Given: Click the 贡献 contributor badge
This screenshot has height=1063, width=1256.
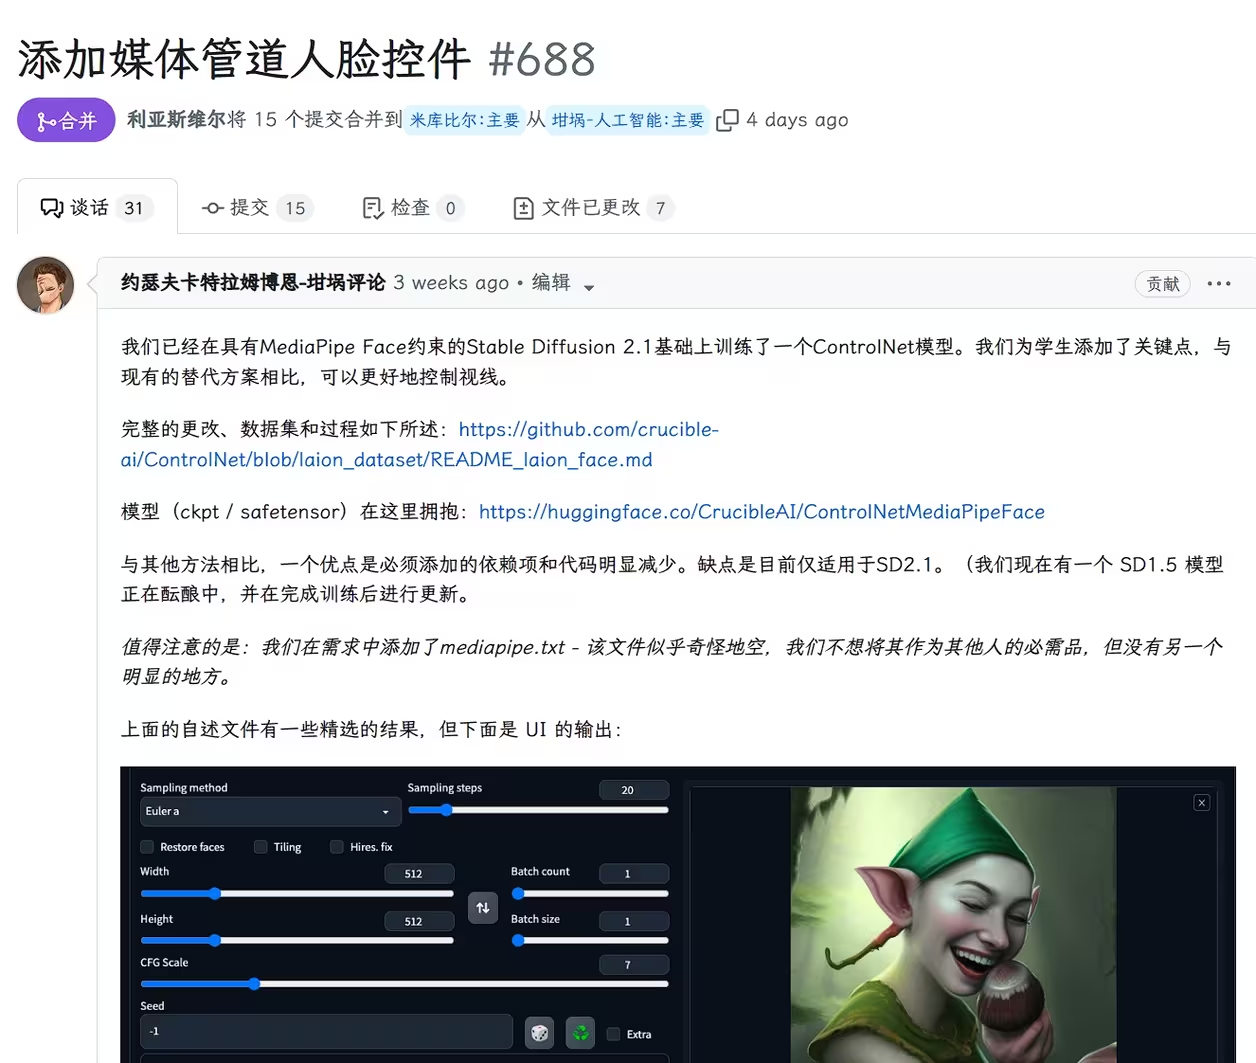Looking at the screenshot, I should (x=1163, y=284).
